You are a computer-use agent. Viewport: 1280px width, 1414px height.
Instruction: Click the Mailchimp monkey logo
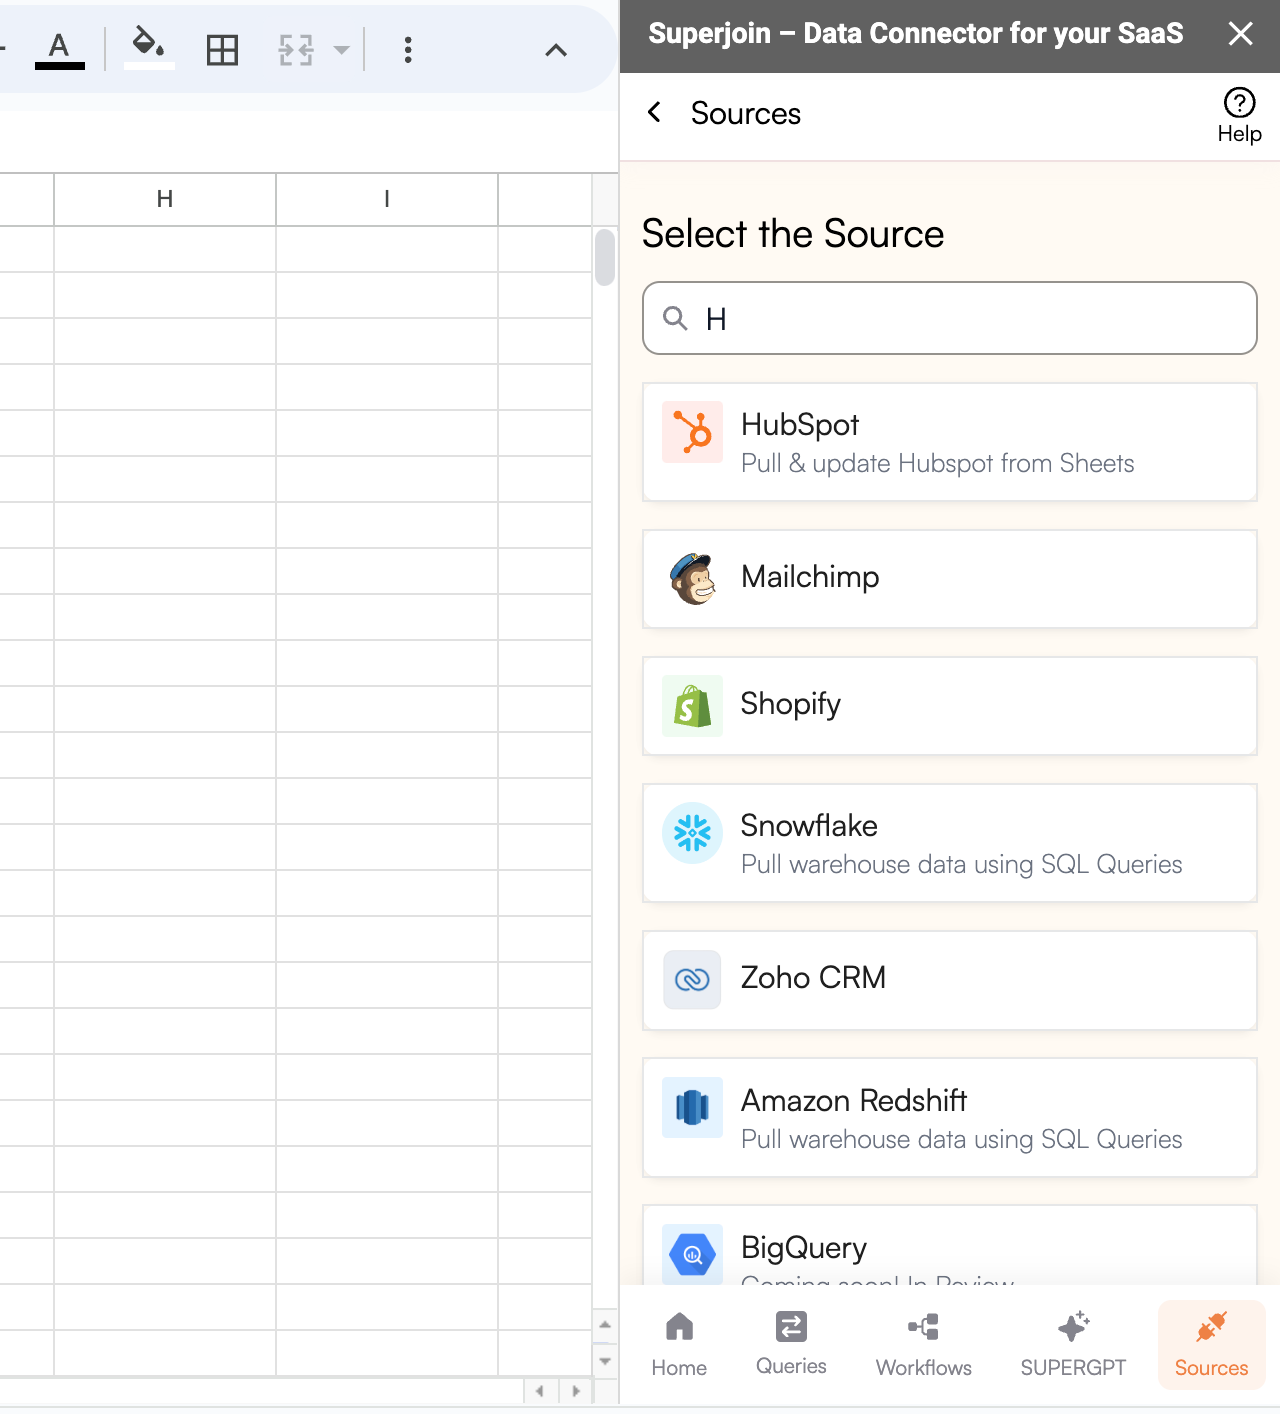tap(692, 578)
